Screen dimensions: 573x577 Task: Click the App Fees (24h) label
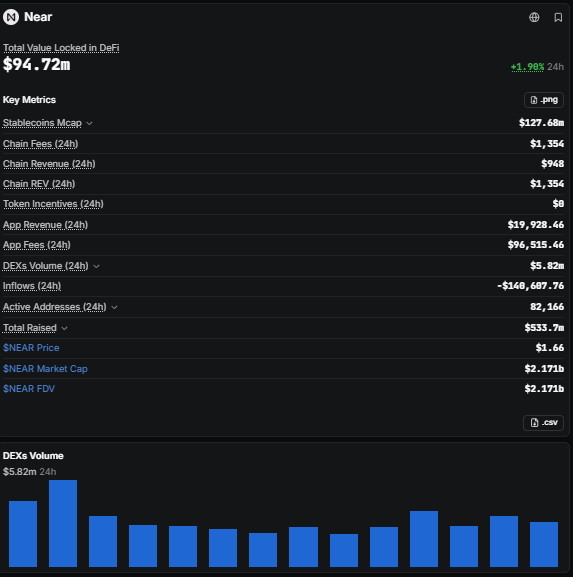point(37,245)
